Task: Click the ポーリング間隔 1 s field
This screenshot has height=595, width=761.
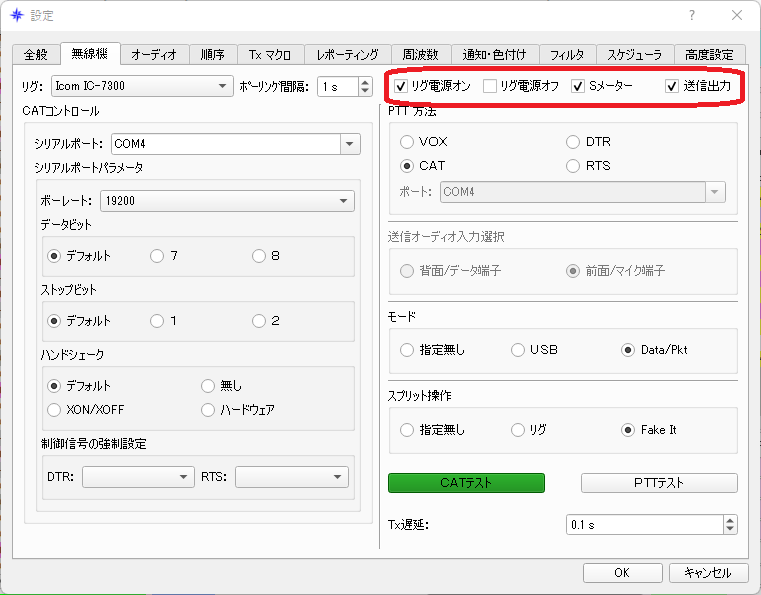Action: point(338,87)
